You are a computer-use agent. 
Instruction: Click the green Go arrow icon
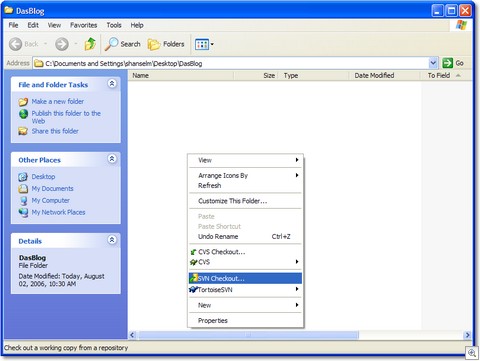(x=447, y=63)
